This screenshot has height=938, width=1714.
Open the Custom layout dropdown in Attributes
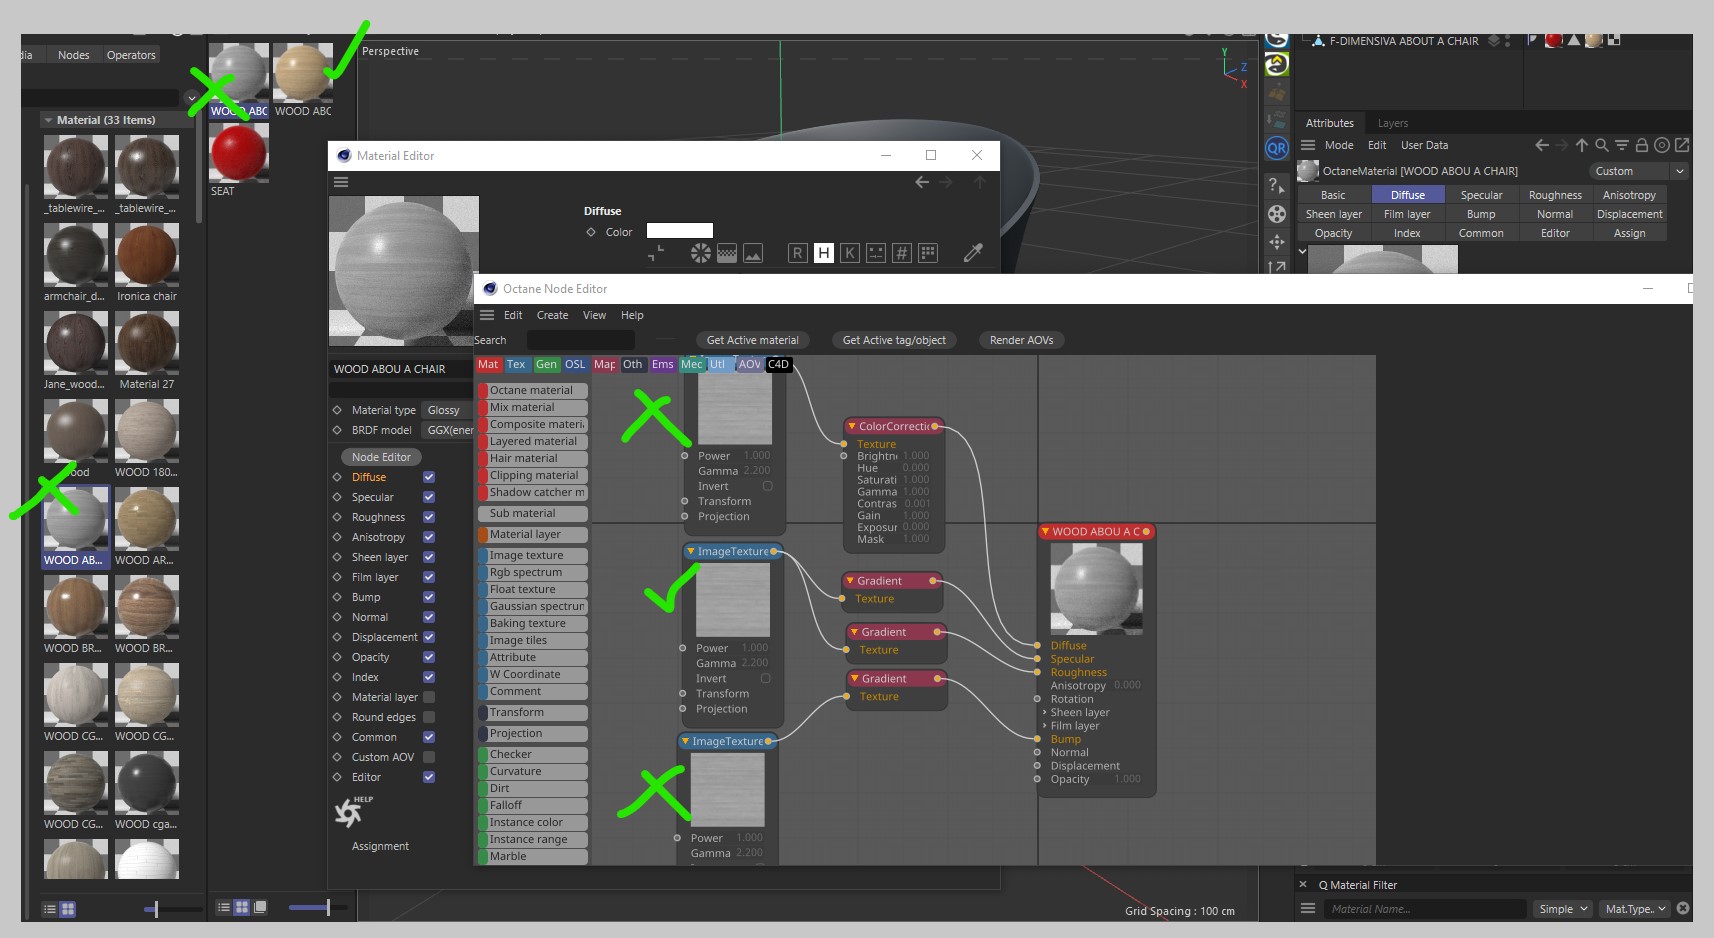coord(1638,171)
